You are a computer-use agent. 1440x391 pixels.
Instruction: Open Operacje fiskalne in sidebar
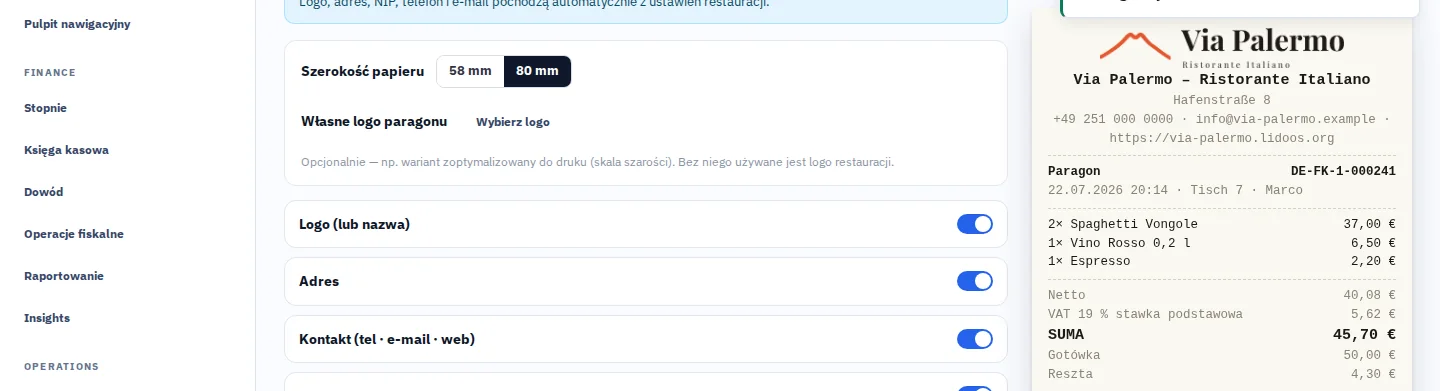pyautogui.click(x=74, y=234)
